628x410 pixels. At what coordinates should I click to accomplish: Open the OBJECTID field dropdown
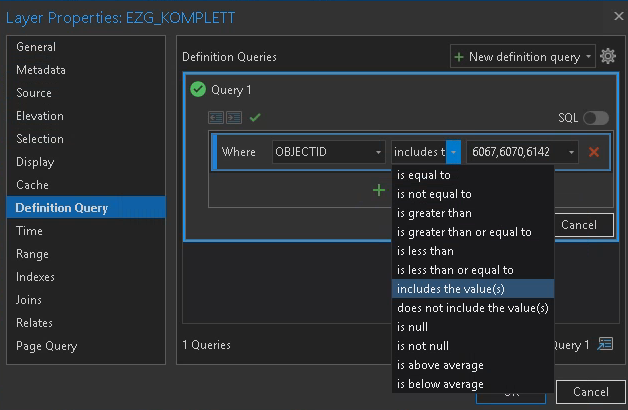point(329,152)
